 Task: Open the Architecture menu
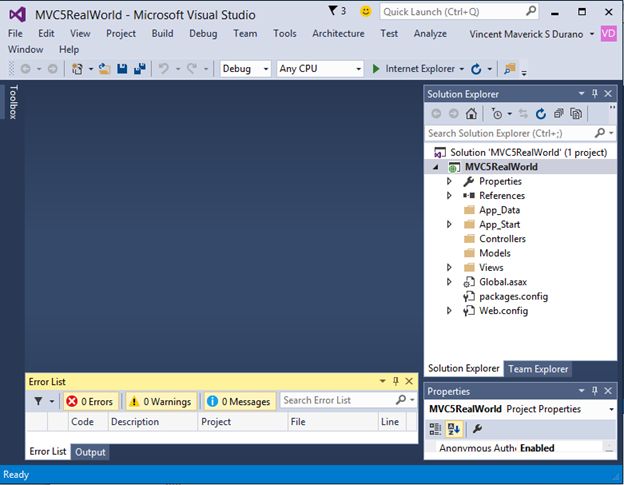pyautogui.click(x=338, y=33)
